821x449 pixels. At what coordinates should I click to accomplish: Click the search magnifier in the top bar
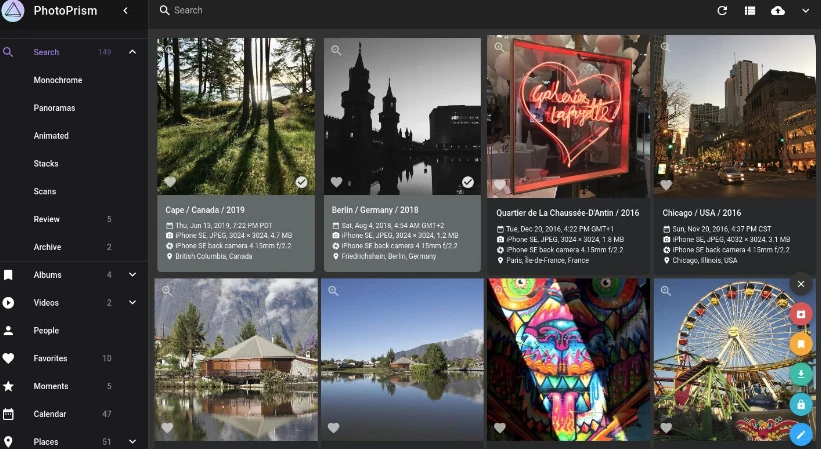(164, 10)
